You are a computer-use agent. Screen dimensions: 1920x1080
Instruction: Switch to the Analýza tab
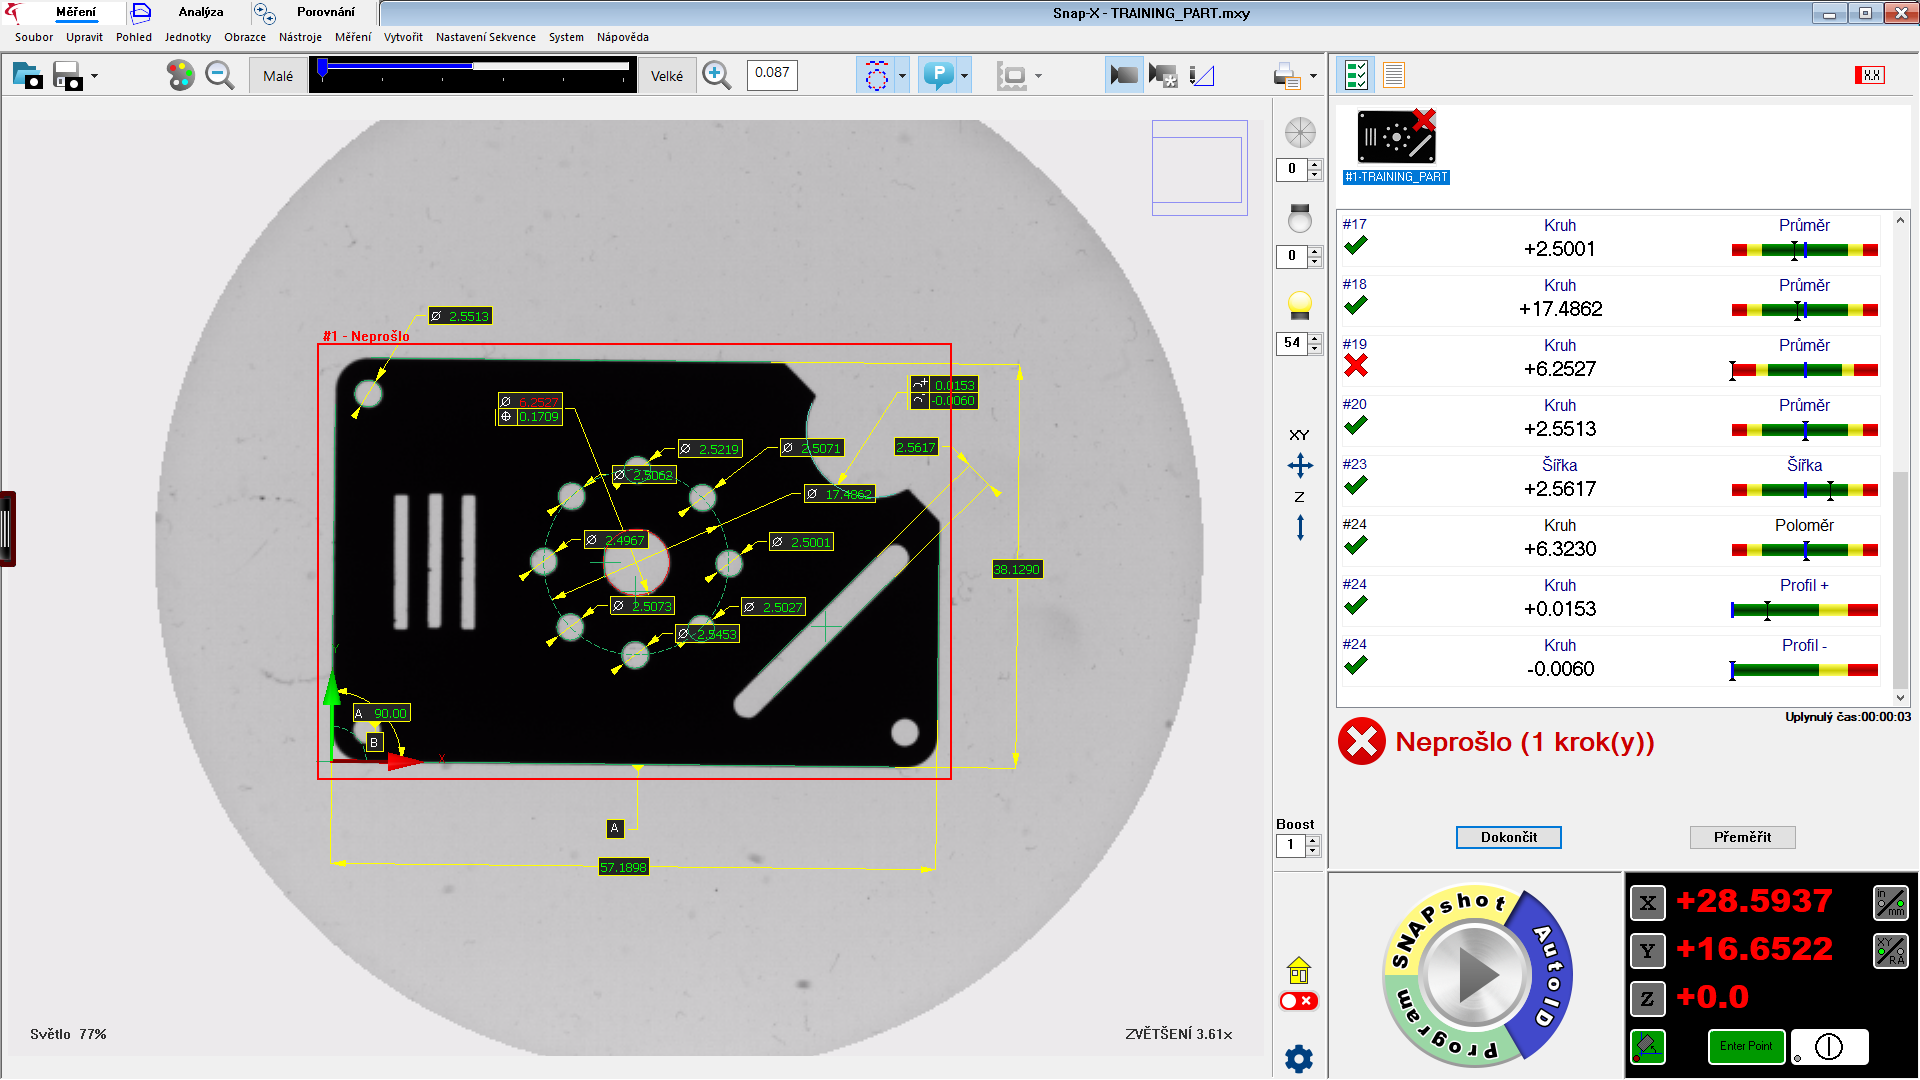pyautogui.click(x=200, y=12)
